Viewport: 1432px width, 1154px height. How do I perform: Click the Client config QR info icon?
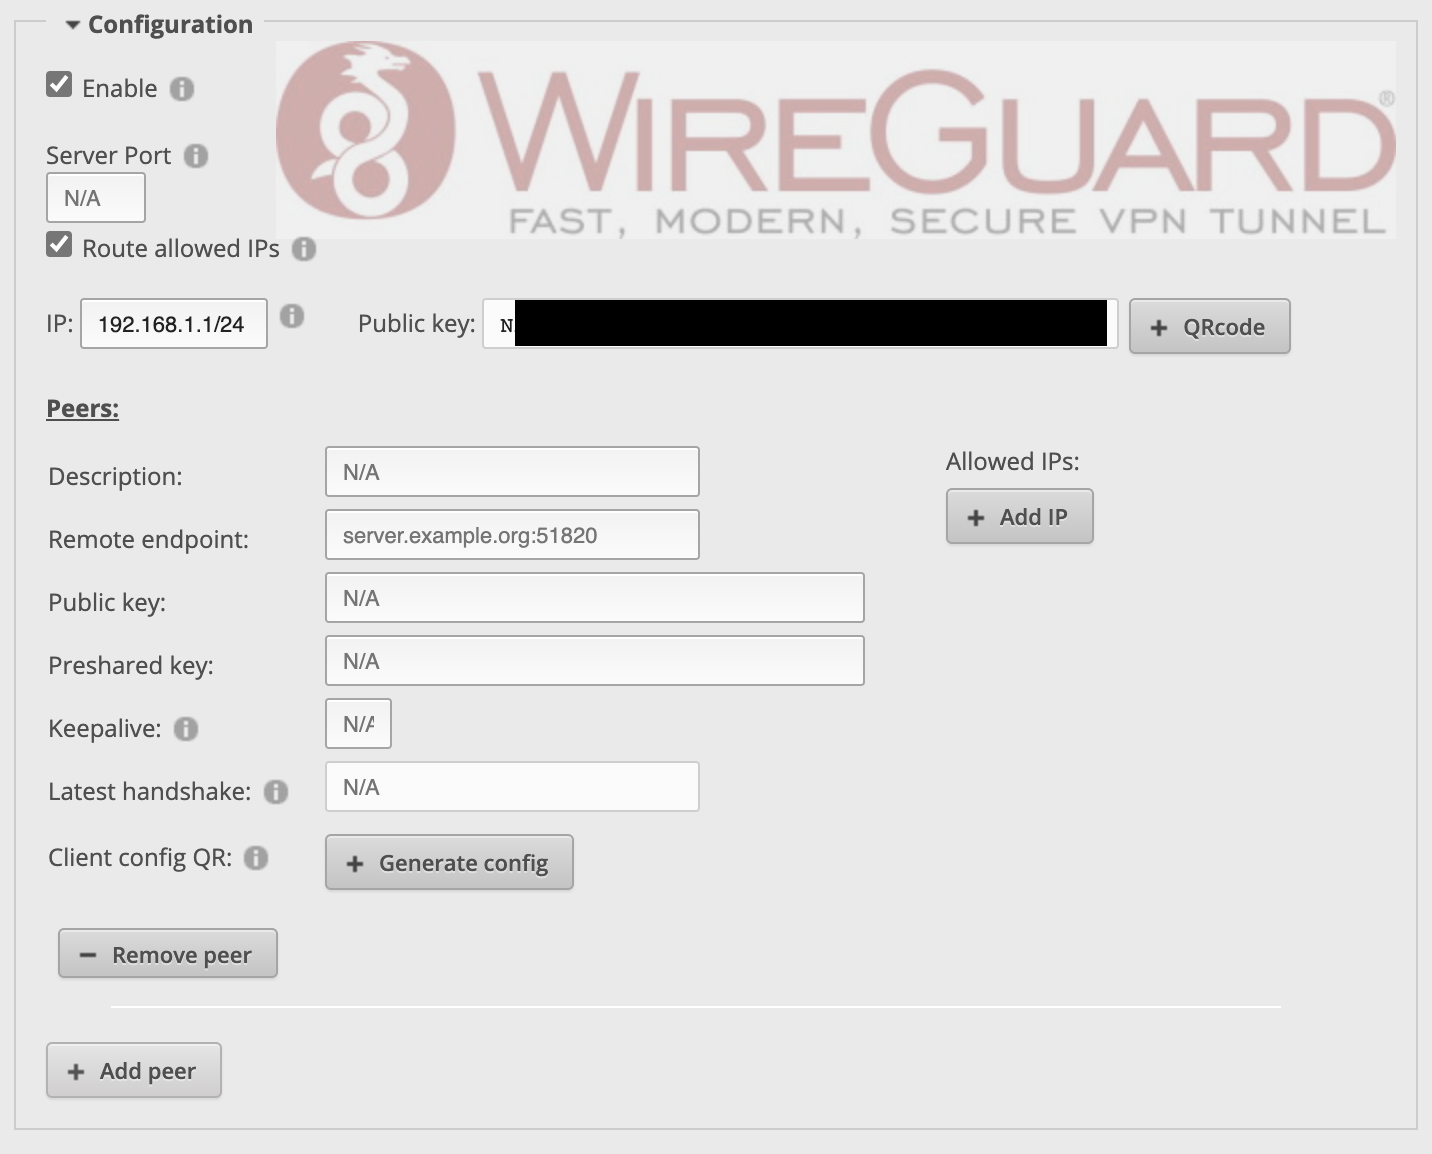coord(256,858)
